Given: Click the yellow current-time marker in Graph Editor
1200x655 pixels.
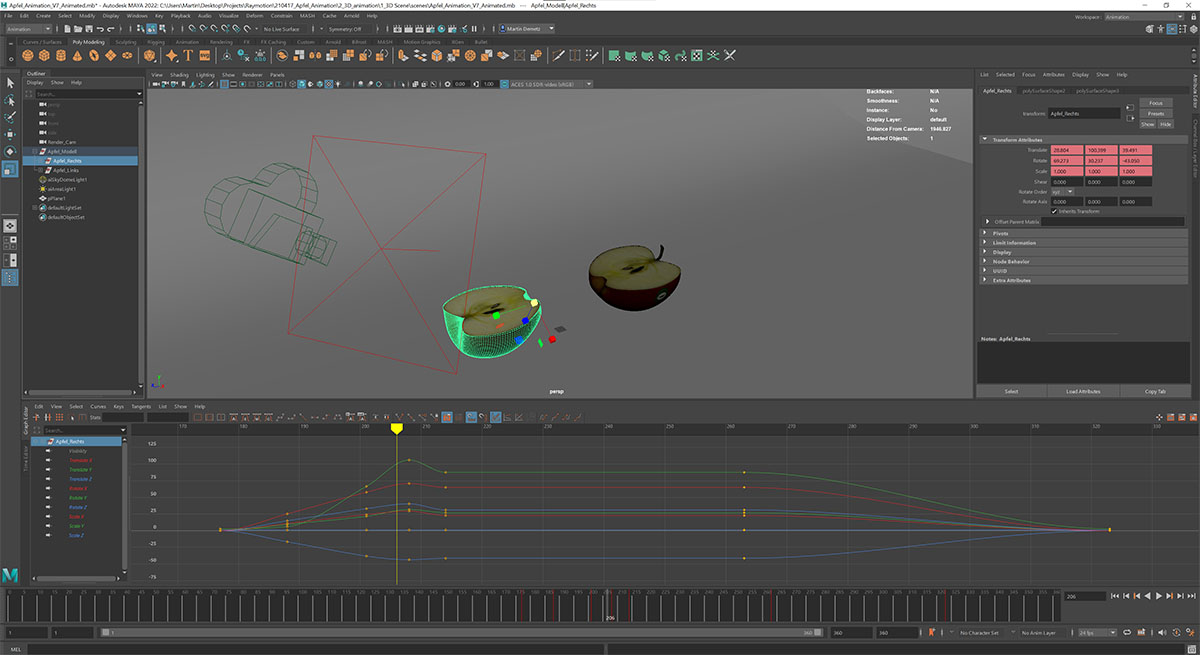Looking at the screenshot, I should [x=397, y=428].
